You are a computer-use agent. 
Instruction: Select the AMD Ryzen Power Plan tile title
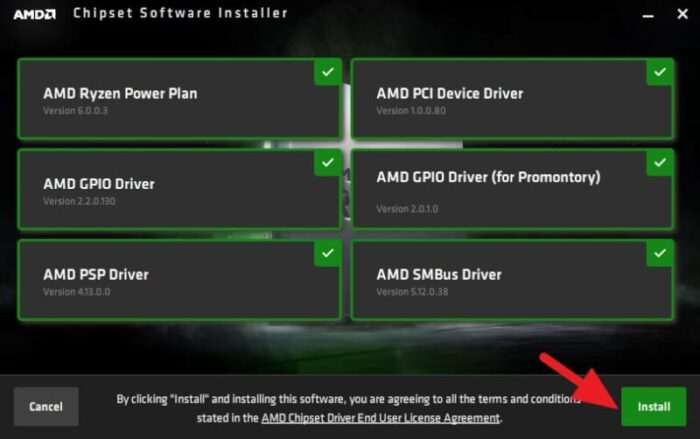pos(120,94)
